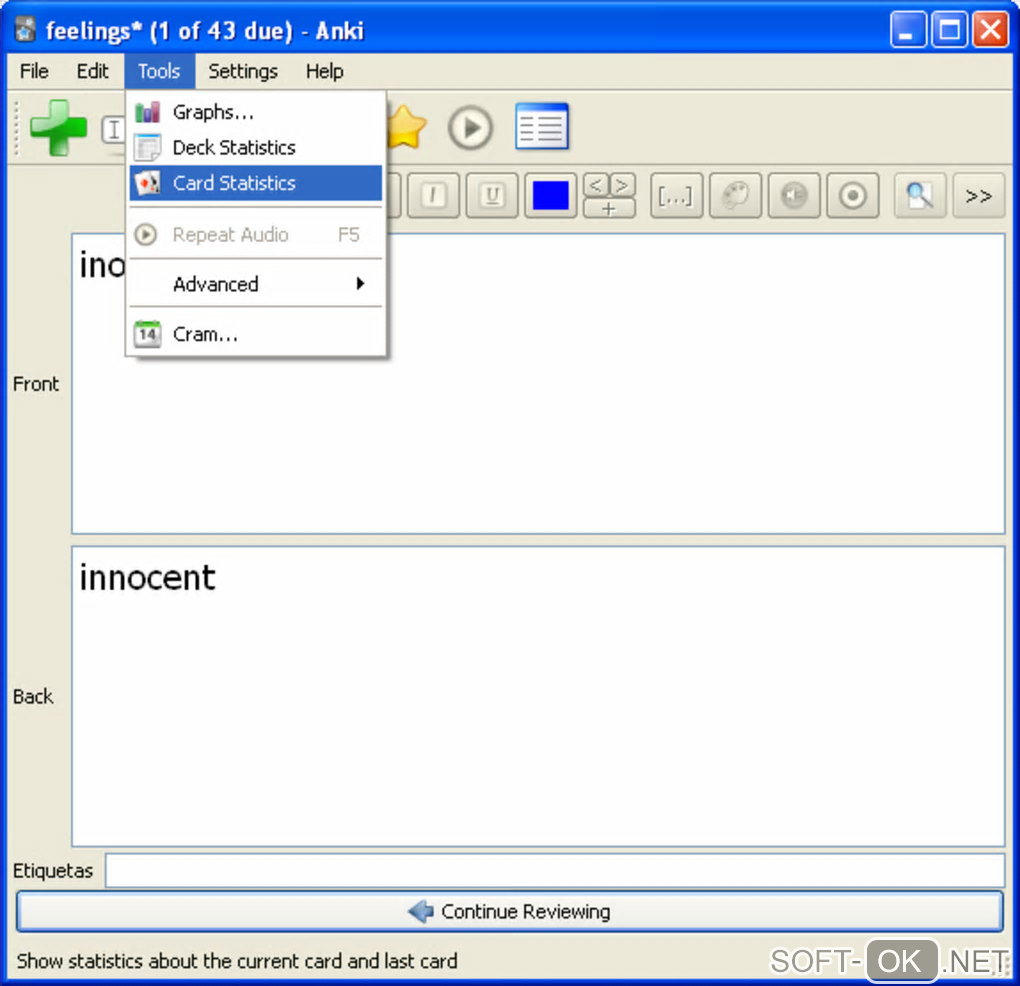Image resolution: width=1020 pixels, height=986 pixels.
Task: Click the previous color arrow button
Action: click(596, 185)
